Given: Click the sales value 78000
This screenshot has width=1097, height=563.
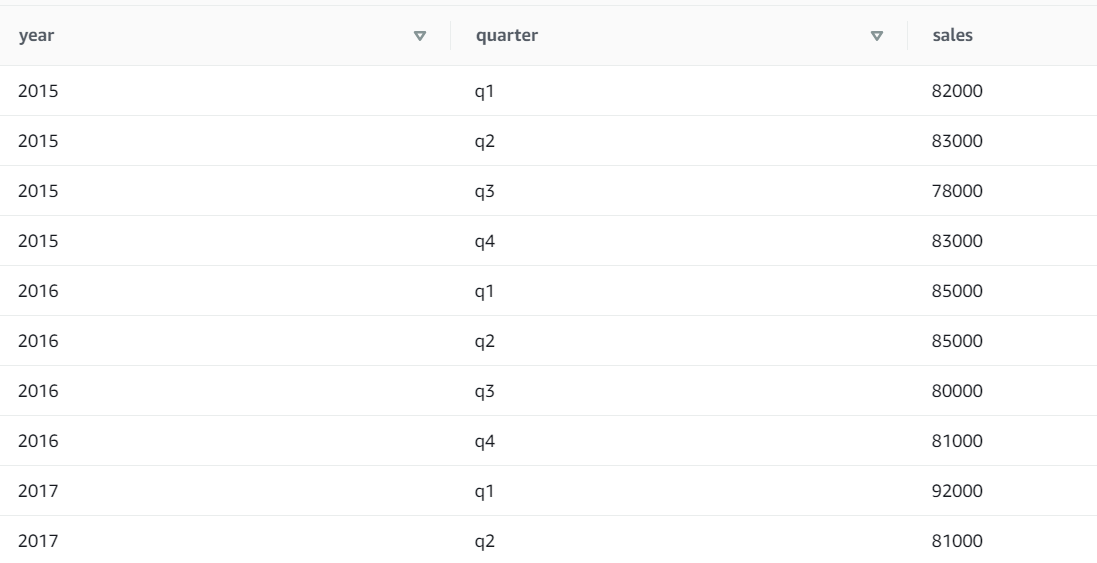Looking at the screenshot, I should click(957, 191).
